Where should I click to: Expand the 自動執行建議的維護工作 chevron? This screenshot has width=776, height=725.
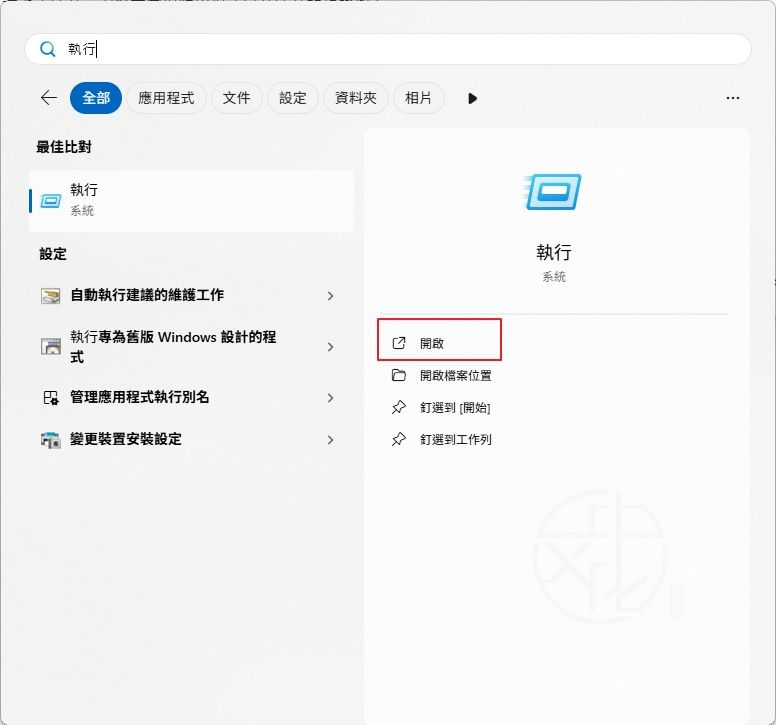coord(331,296)
